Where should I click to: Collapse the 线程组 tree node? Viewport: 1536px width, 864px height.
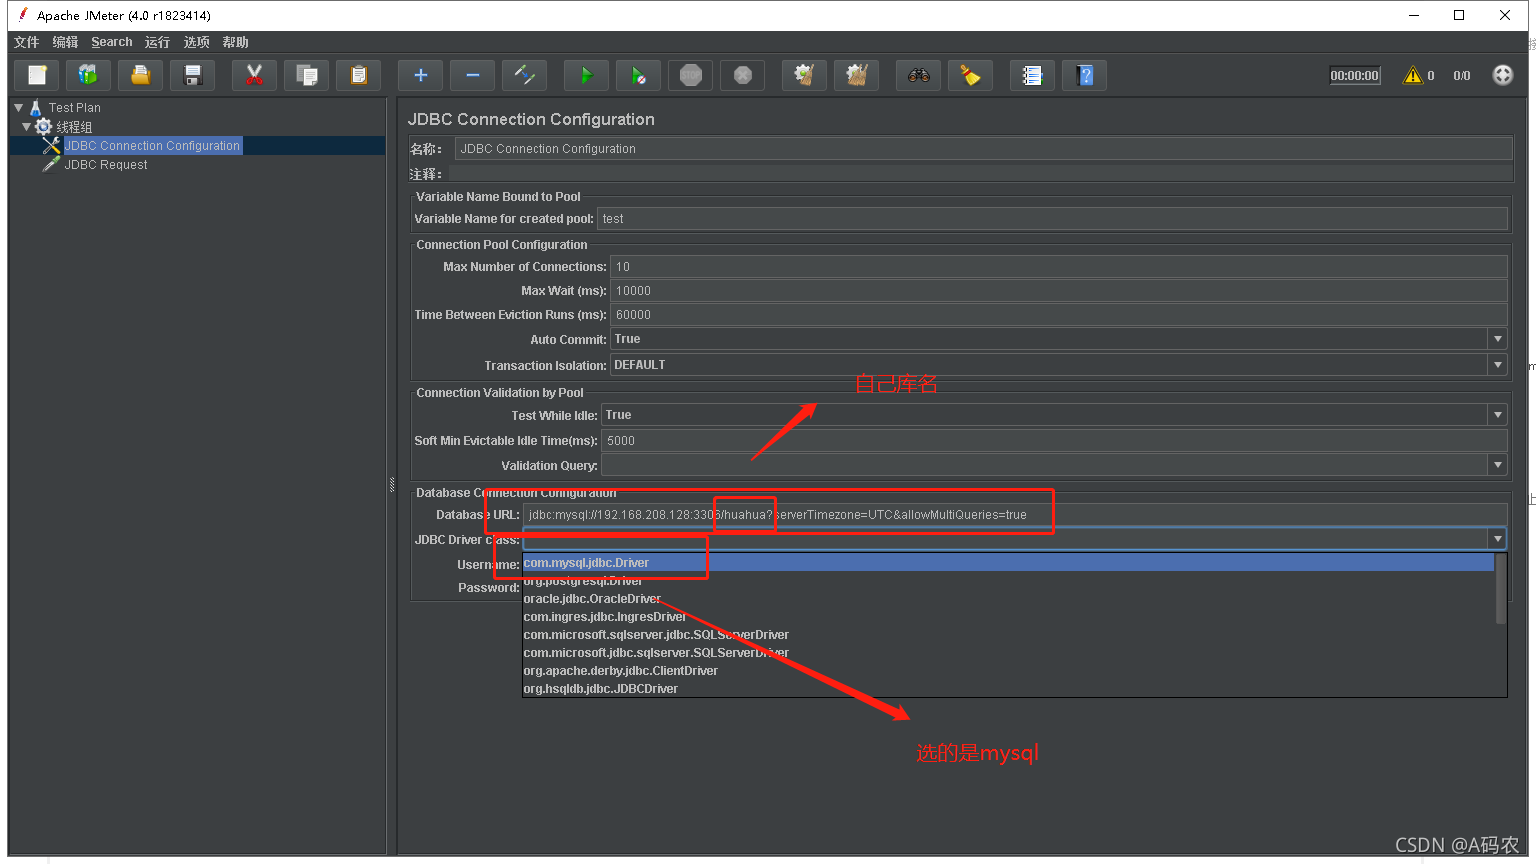tap(27, 127)
